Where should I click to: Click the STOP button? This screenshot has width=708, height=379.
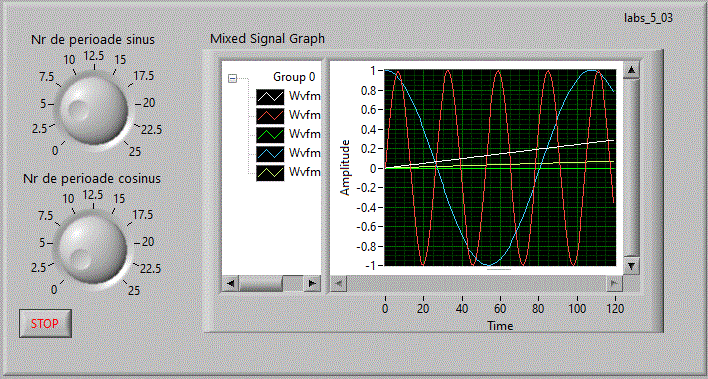45,323
